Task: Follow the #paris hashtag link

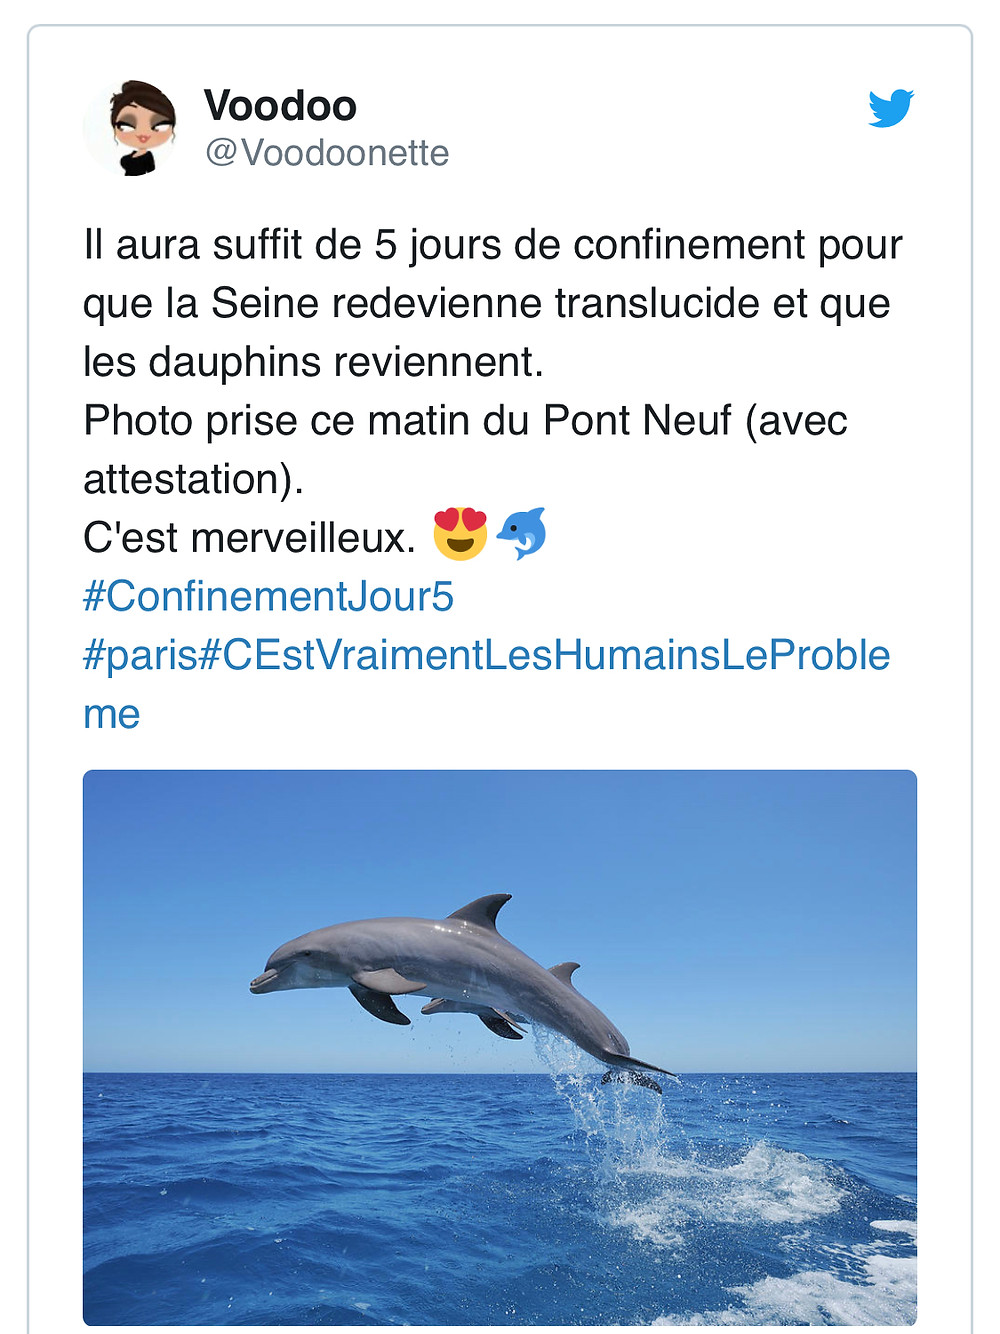Action: point(141,656)
